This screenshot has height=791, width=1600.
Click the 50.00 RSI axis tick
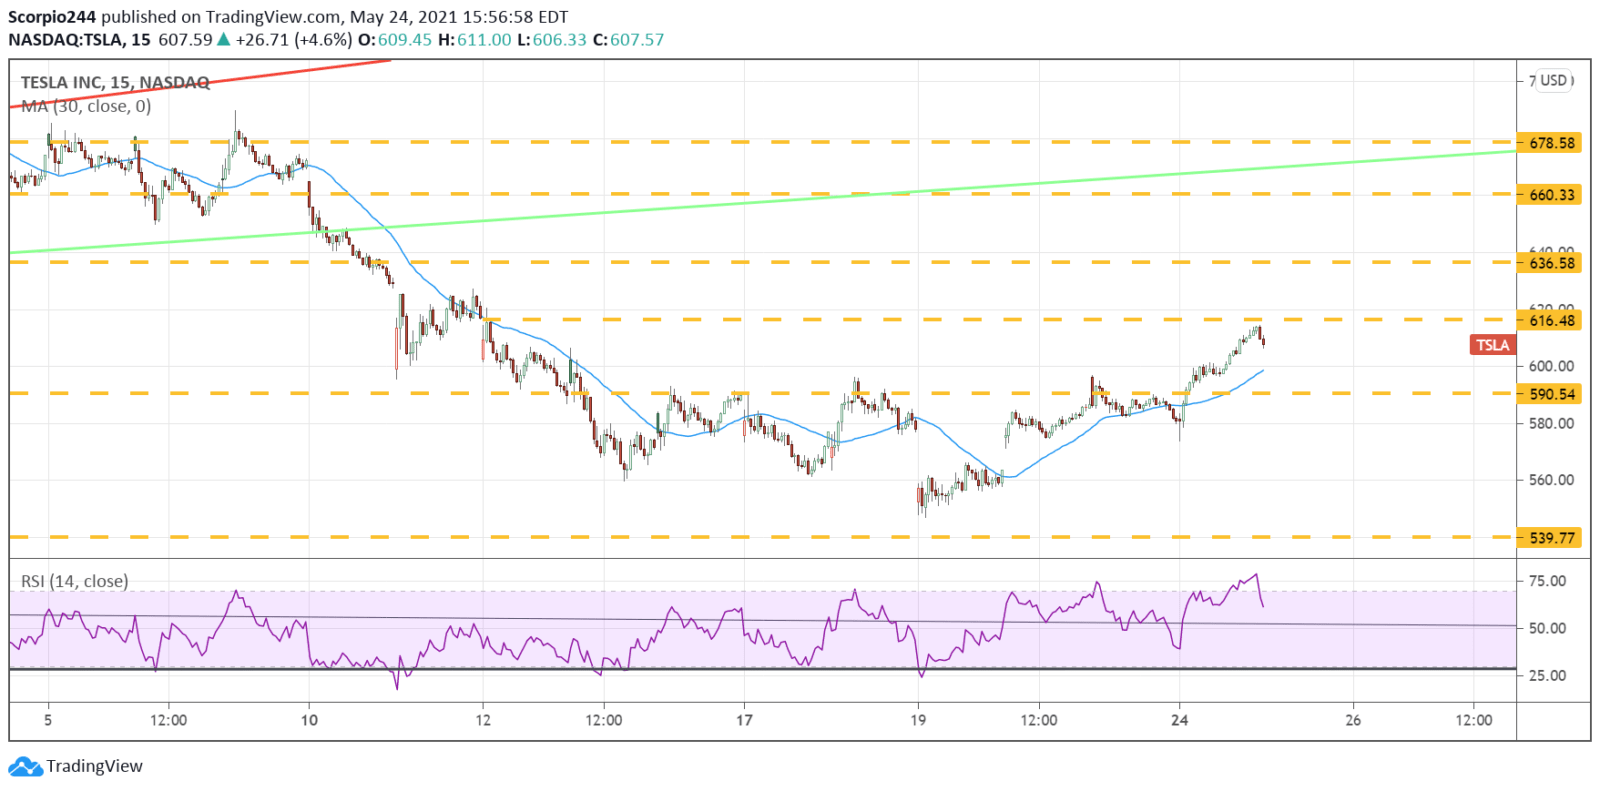pyautogui.click(x=1547, y=628)
